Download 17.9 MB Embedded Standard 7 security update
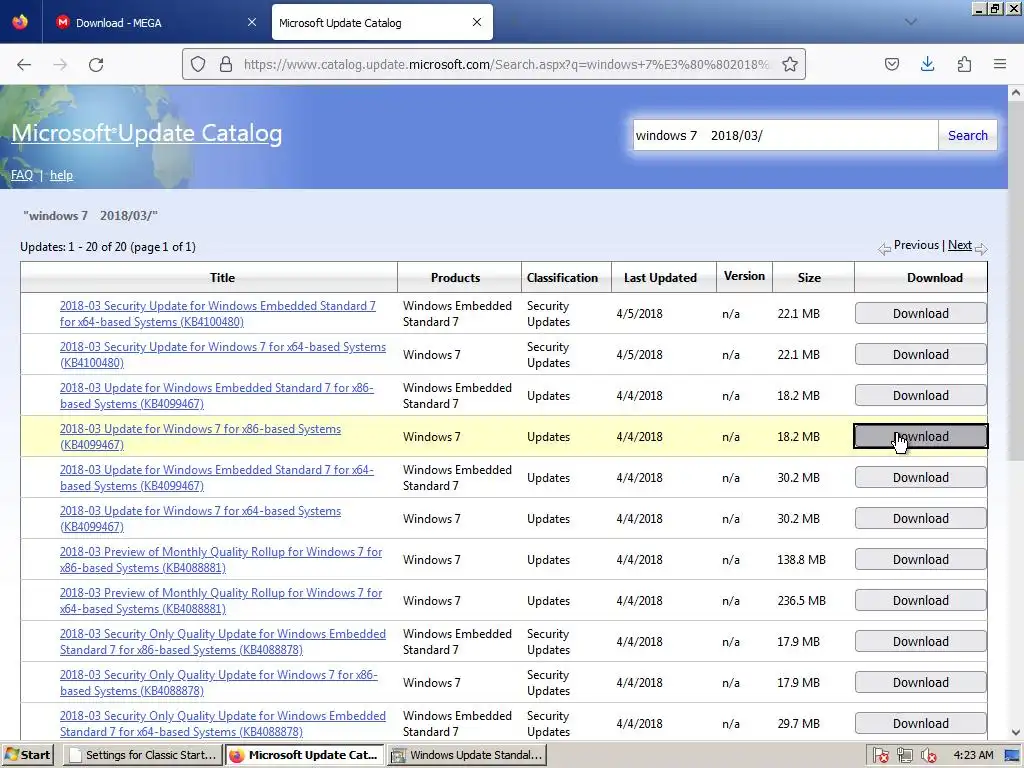 point(920,641)
